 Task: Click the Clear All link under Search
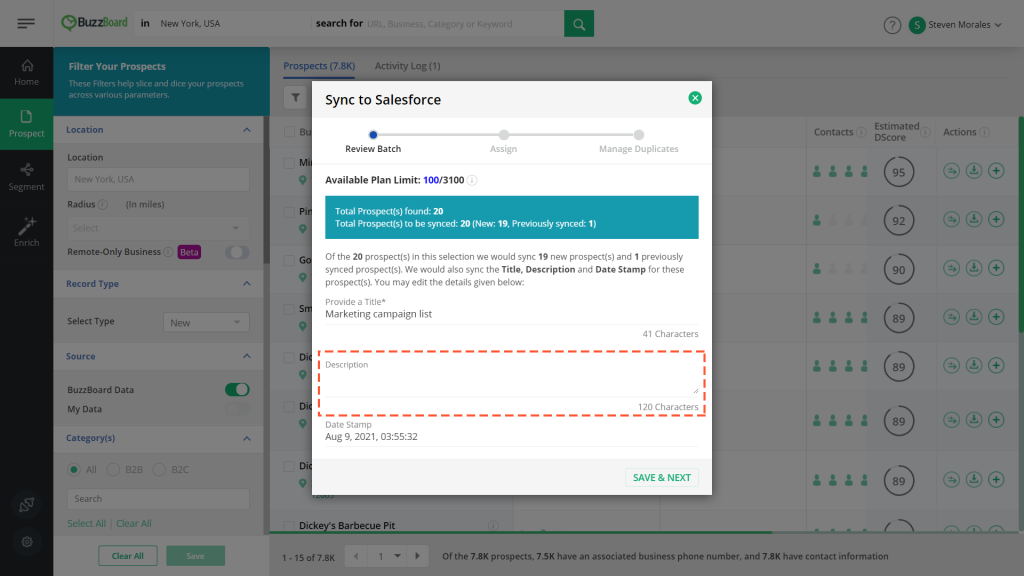pyautogui.click(x=134, y=524)
